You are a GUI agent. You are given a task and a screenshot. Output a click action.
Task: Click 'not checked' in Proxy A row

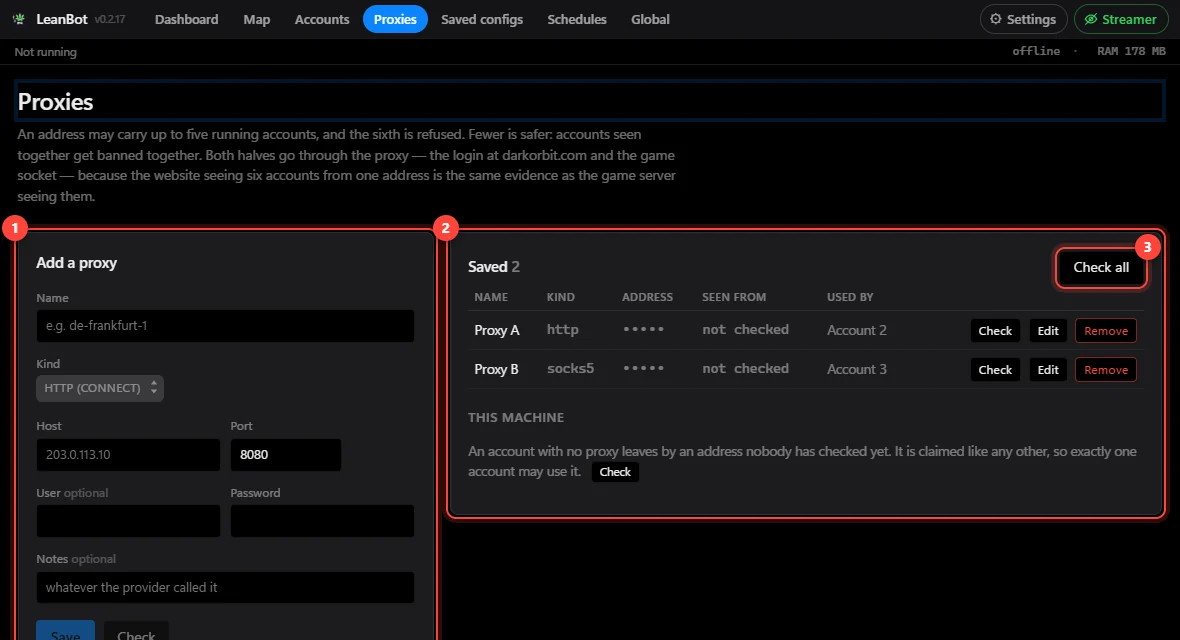[745, 330]
